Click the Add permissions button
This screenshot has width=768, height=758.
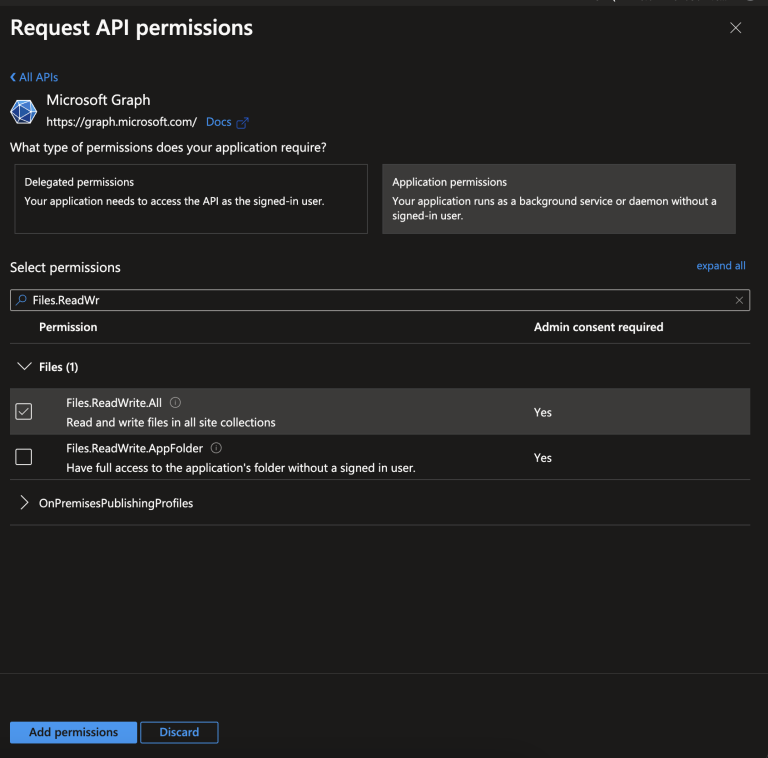(x=73, y=732)
